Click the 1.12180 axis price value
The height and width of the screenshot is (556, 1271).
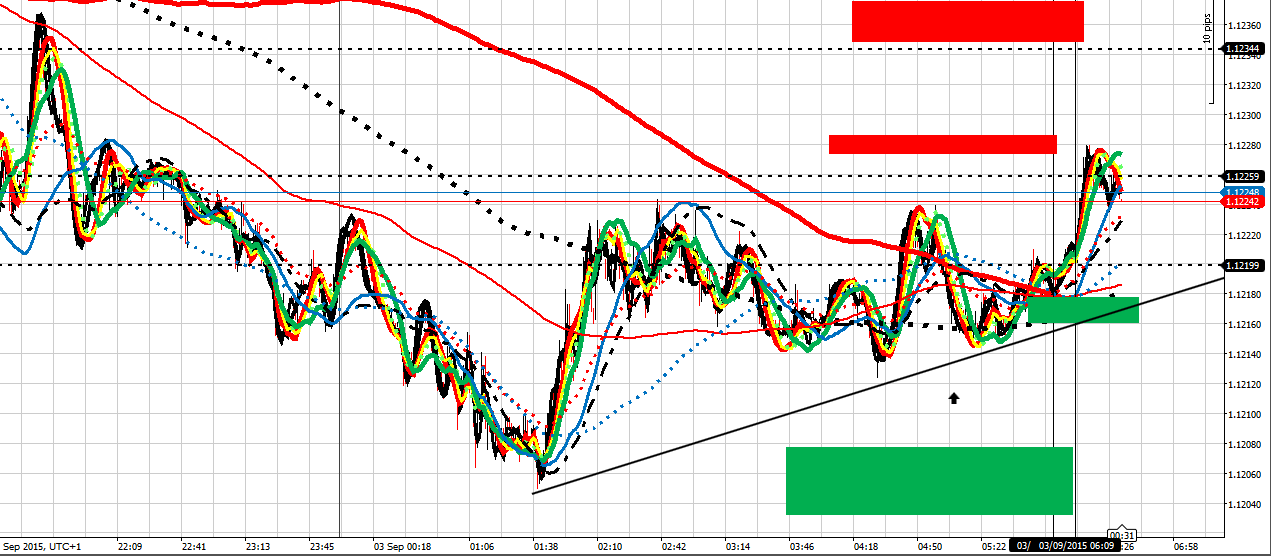pyautogui.click(x=1245, y=295)
